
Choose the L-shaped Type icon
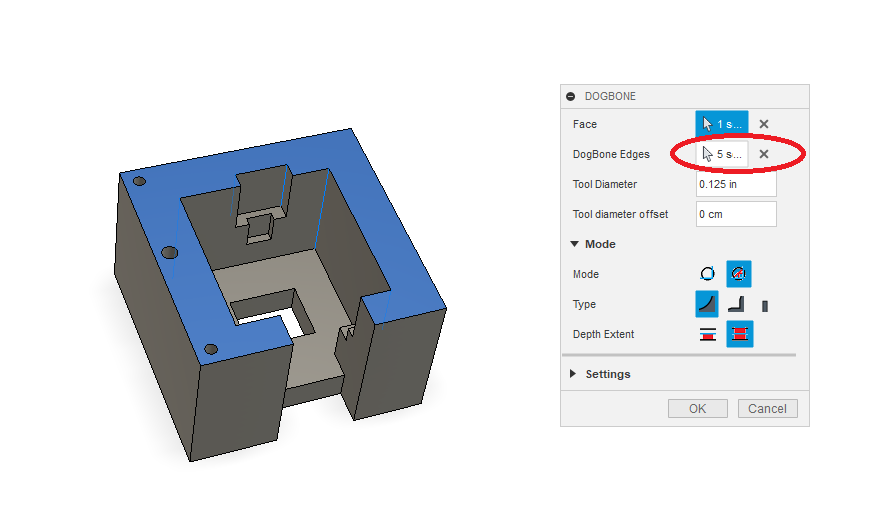737,304
